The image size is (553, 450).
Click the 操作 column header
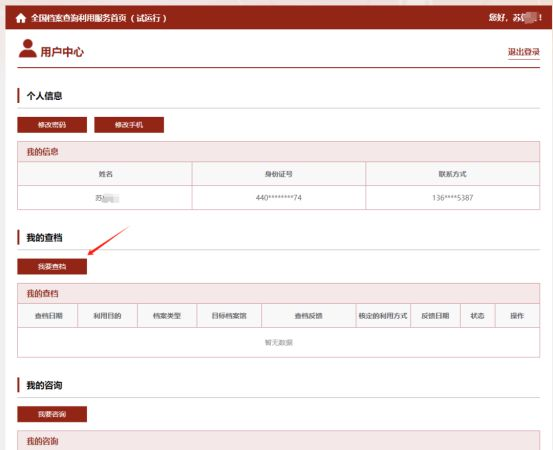(517, 316)
